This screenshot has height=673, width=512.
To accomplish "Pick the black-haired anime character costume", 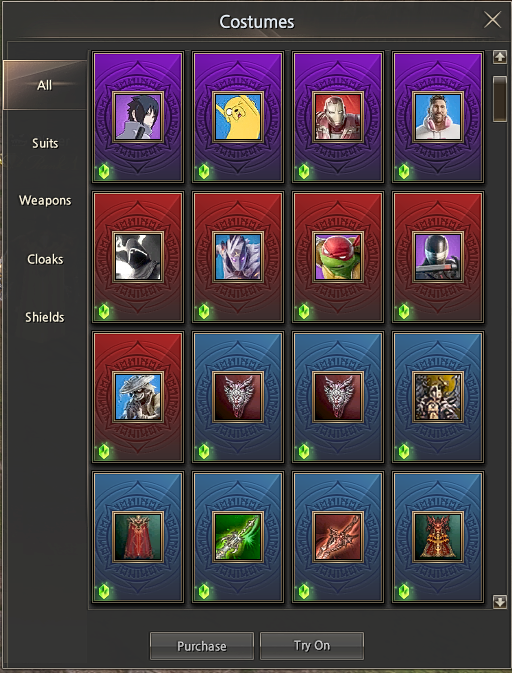I will coord(138,117).
